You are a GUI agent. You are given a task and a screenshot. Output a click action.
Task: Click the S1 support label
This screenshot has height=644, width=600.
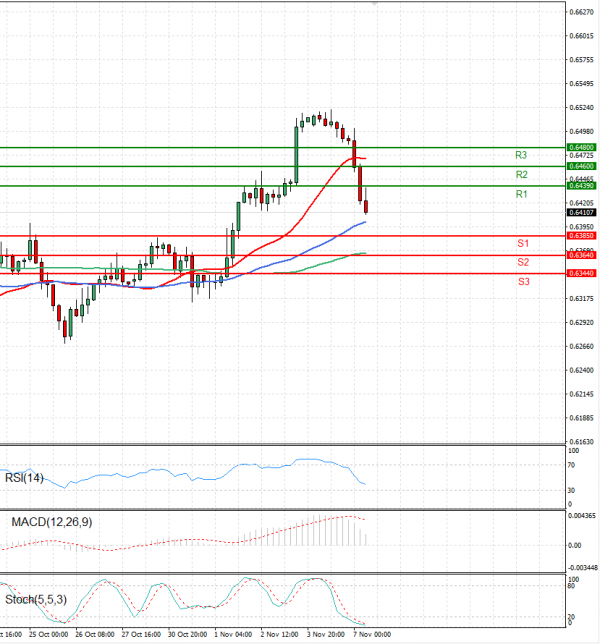(523, 244)
